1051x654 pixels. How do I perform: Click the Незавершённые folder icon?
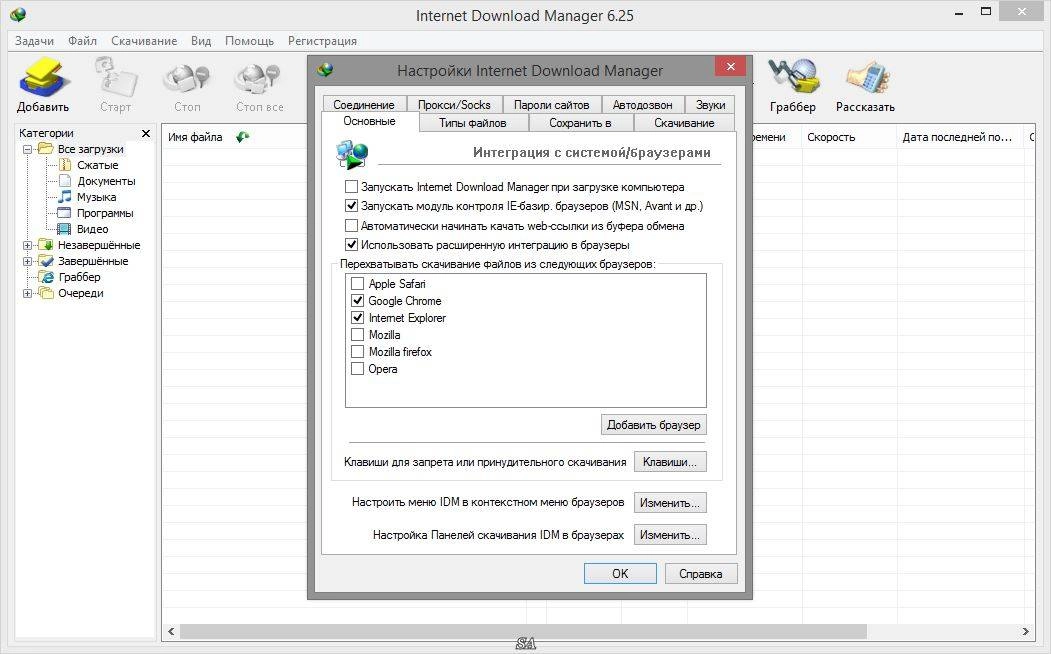coord(46,245)
